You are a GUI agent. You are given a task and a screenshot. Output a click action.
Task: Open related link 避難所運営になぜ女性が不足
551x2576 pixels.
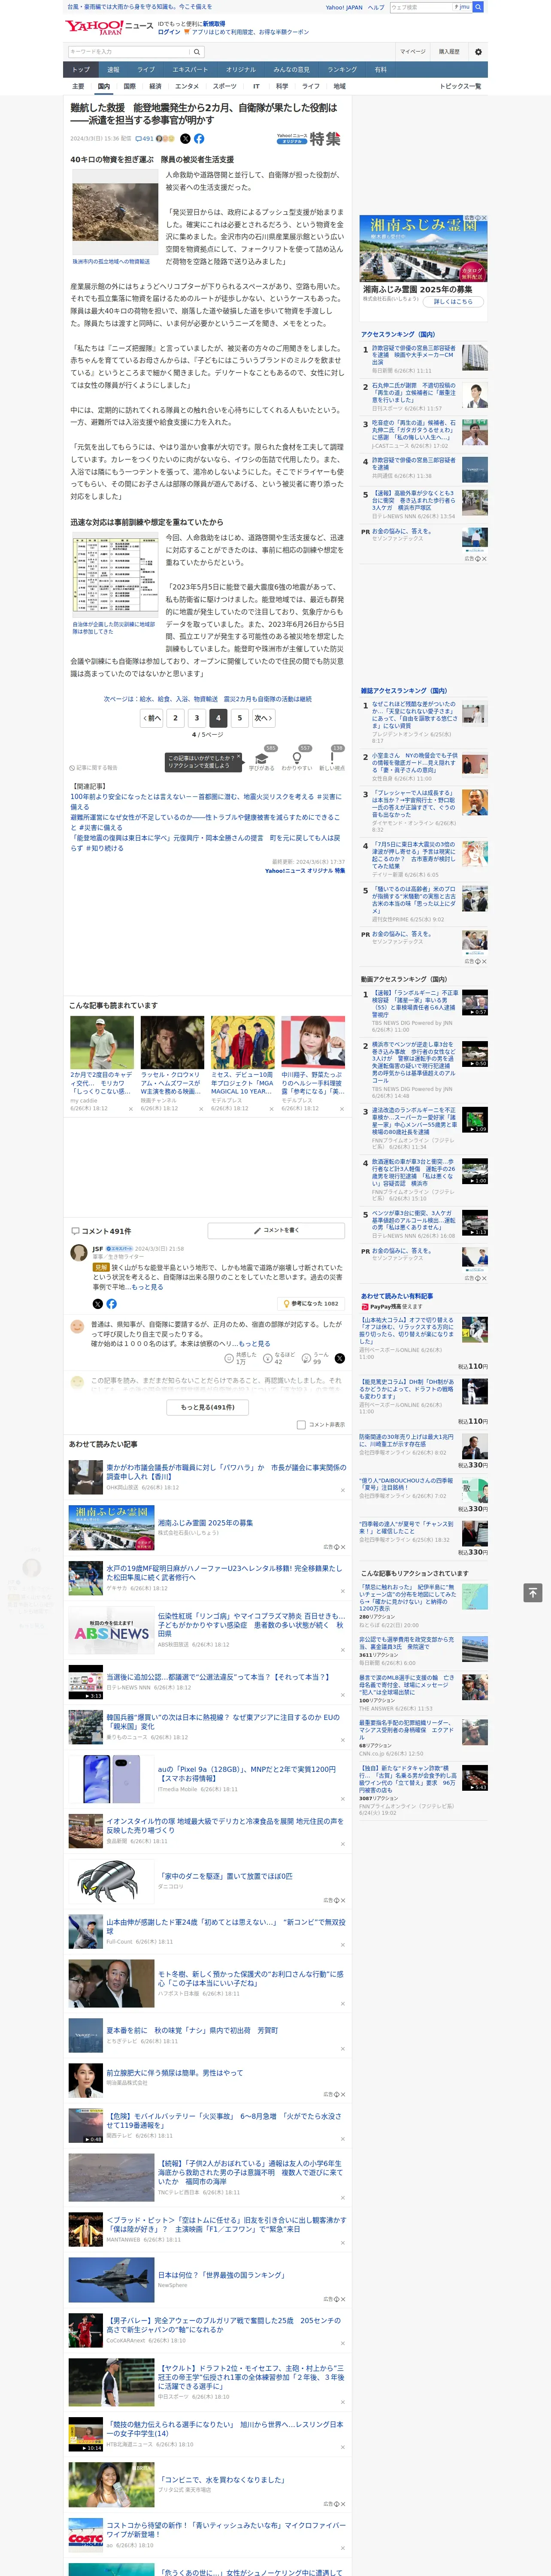click(x=205, y=822)
